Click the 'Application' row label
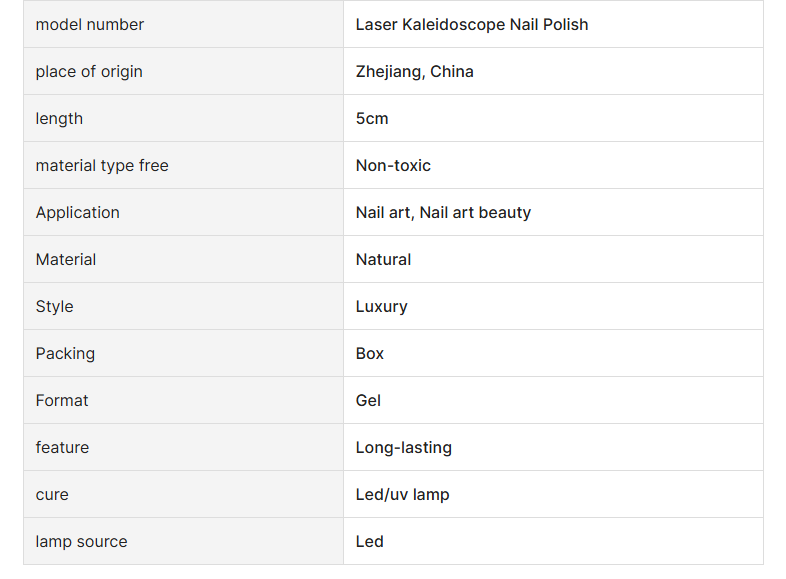Screen dimensions: 786x579 [78, 213]
